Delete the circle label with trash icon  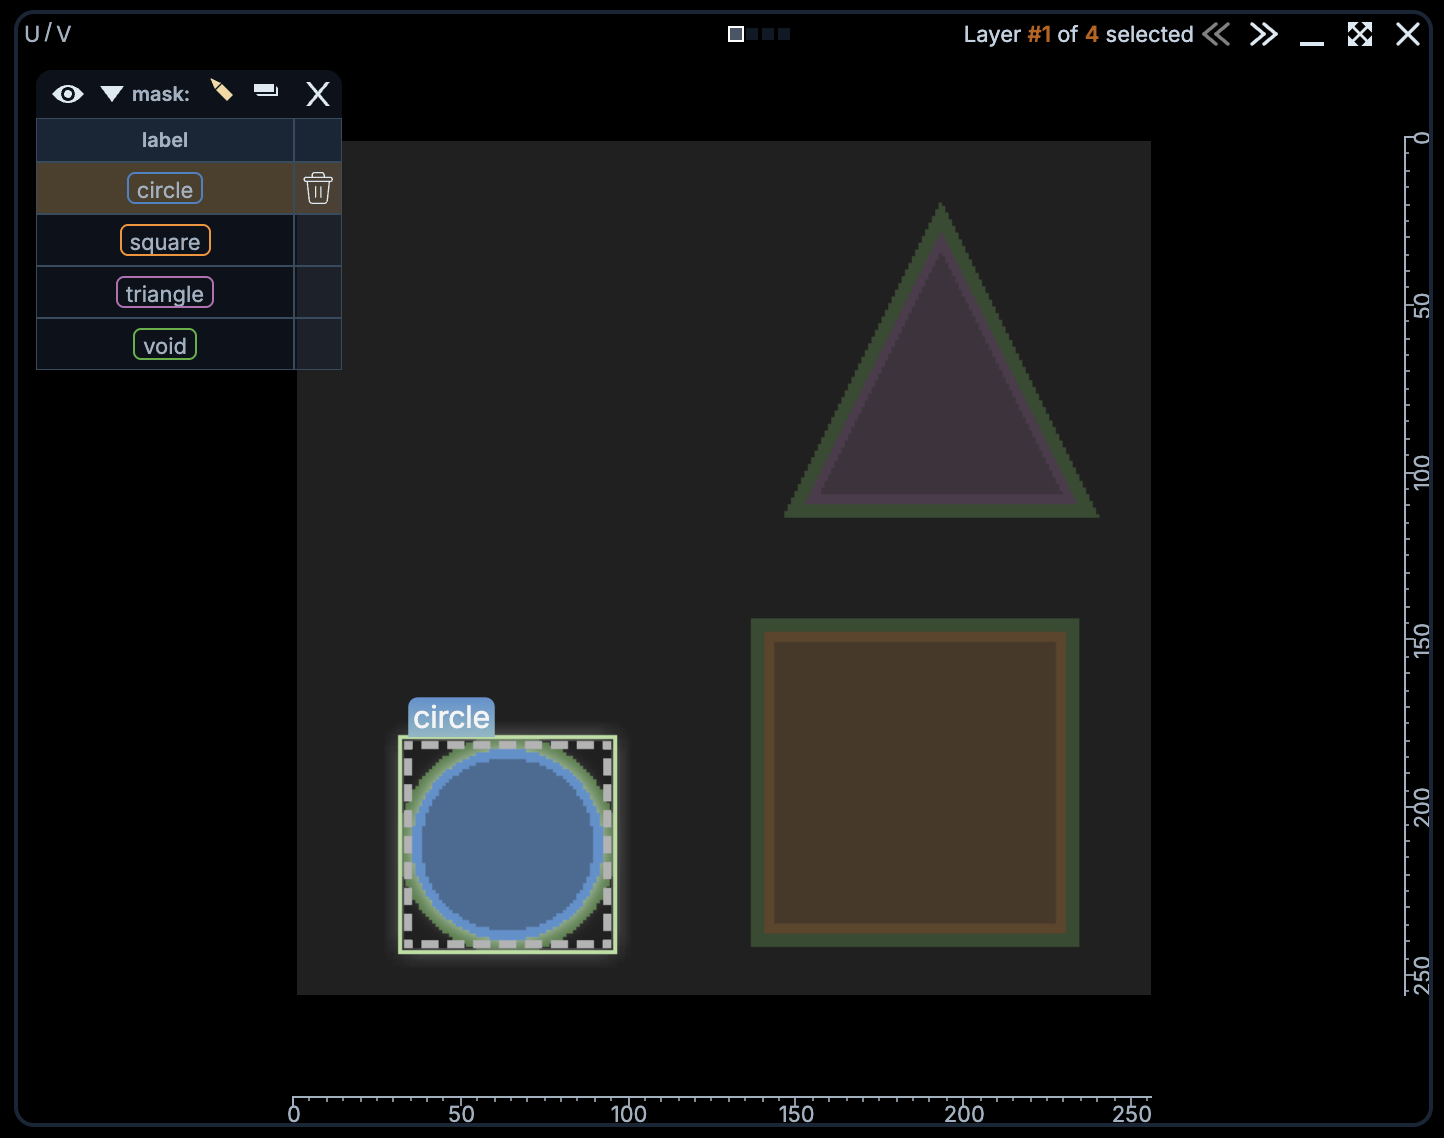point(318,188)
